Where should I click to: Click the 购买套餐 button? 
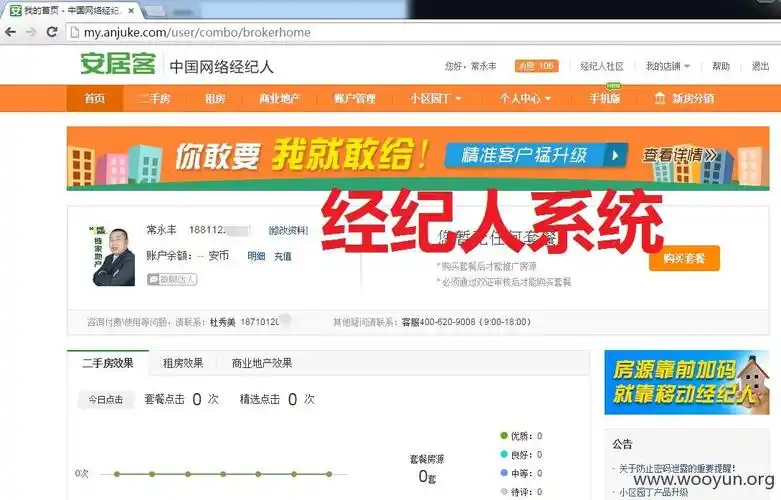[x=684, y=258]
